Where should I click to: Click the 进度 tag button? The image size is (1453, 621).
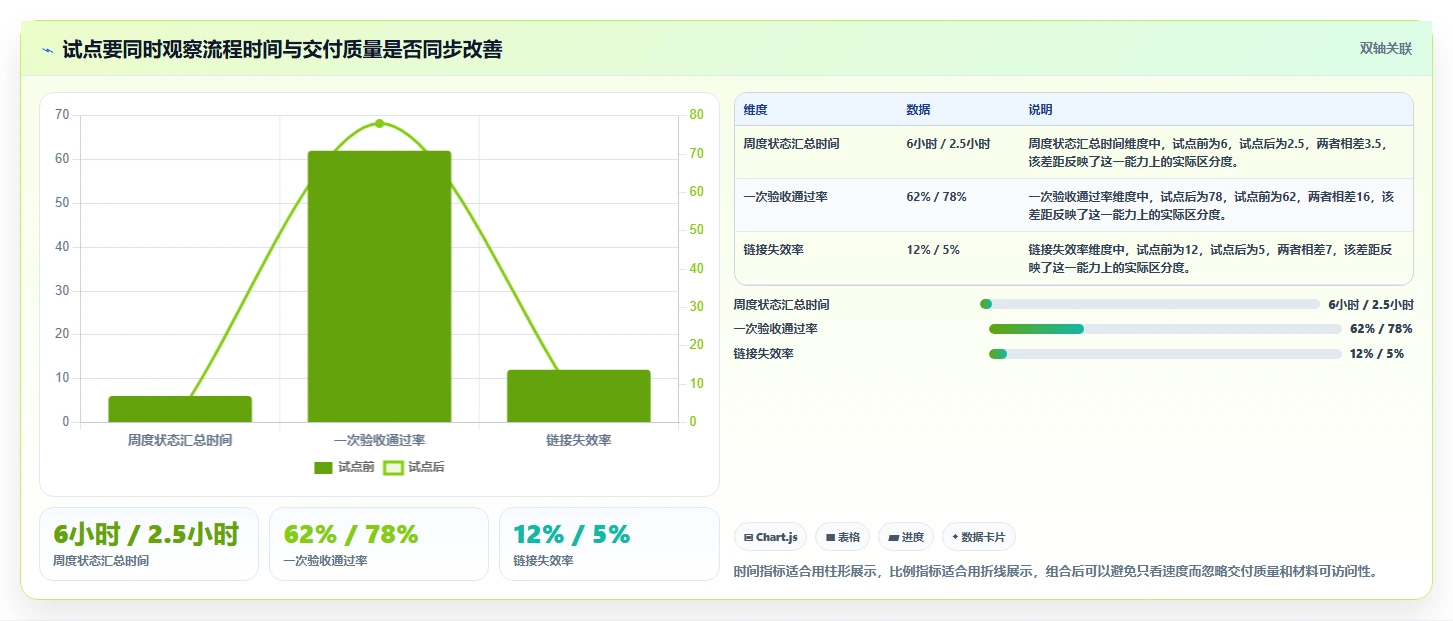tap(905, 537)
